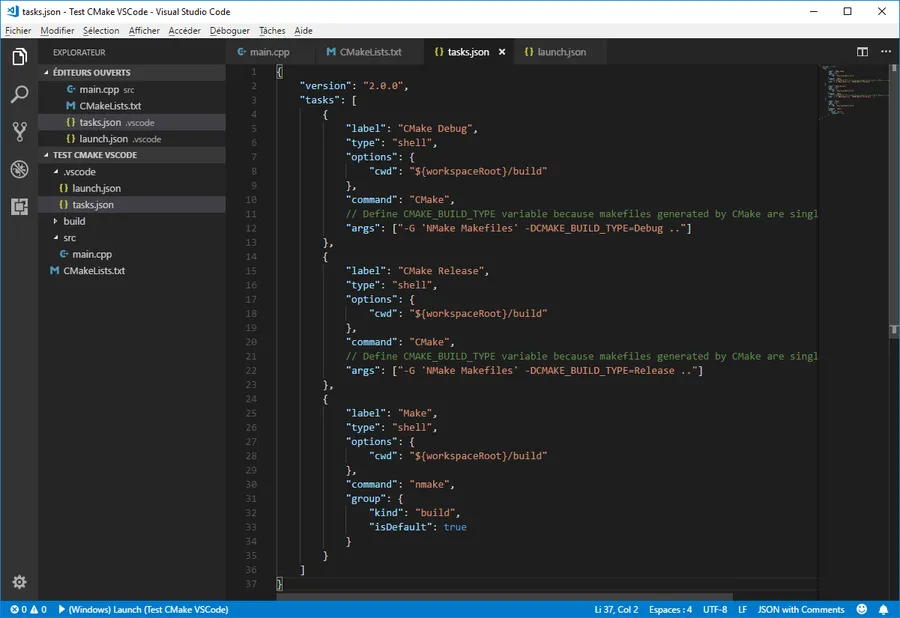Open notifications bell in status bar
900x618 pixels.
883,609
